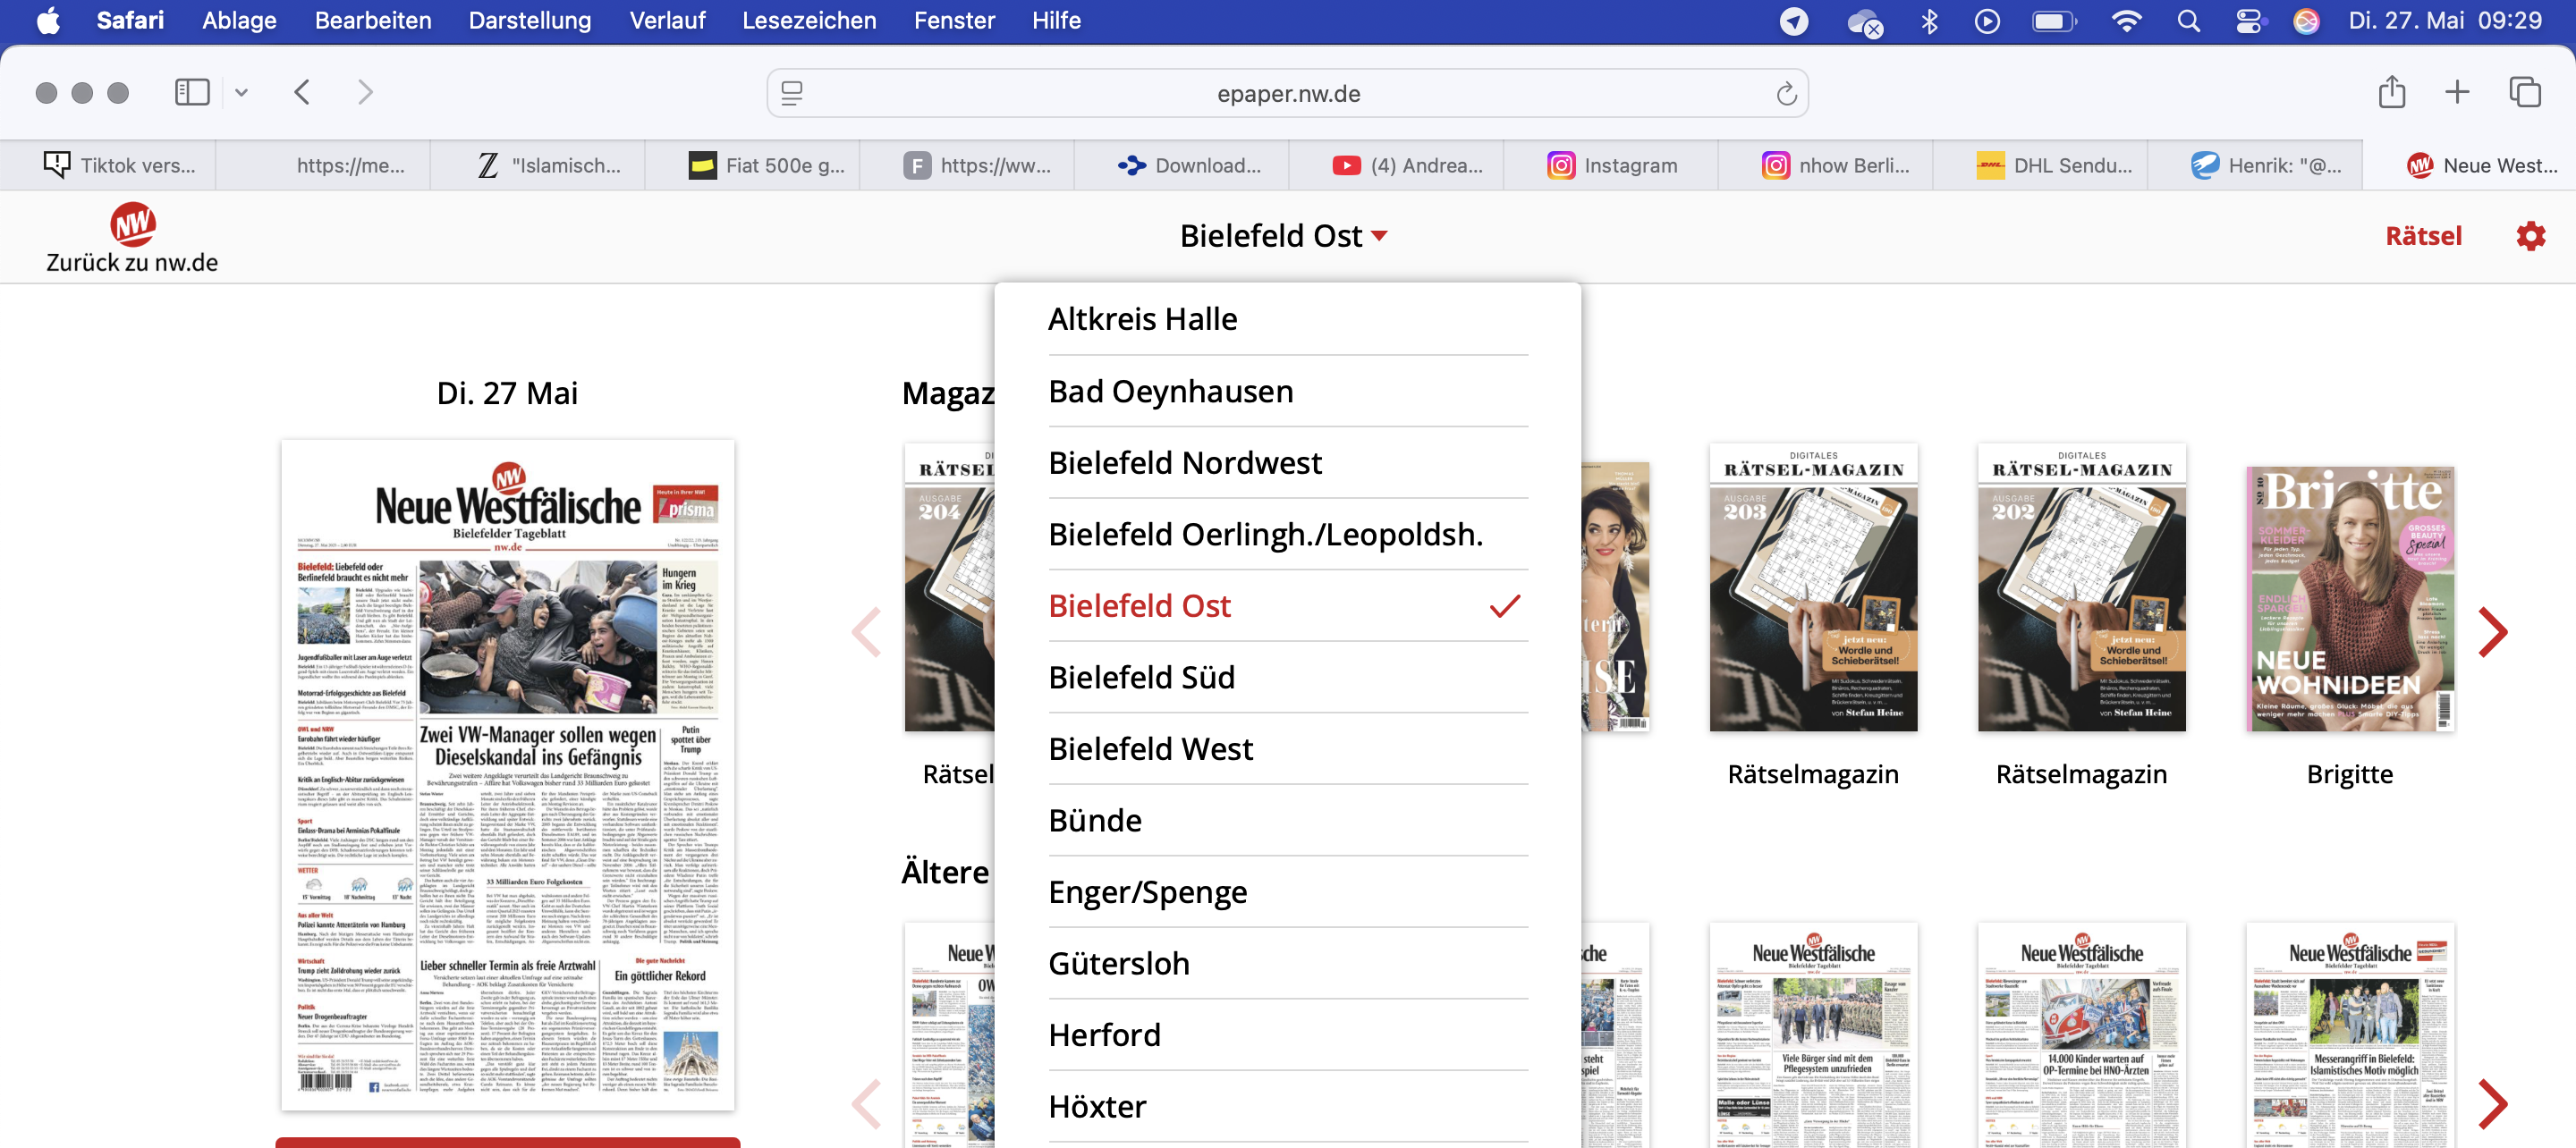Open older edition about Messerangriff in Bielefeld
The image size is (2576, 1148).
click(2350, 1035)
